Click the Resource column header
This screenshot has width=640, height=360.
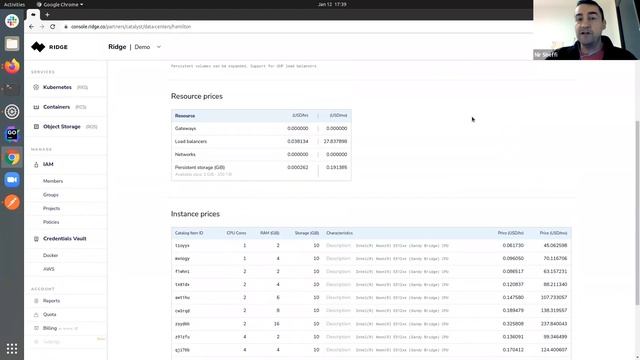pos(185,116)
